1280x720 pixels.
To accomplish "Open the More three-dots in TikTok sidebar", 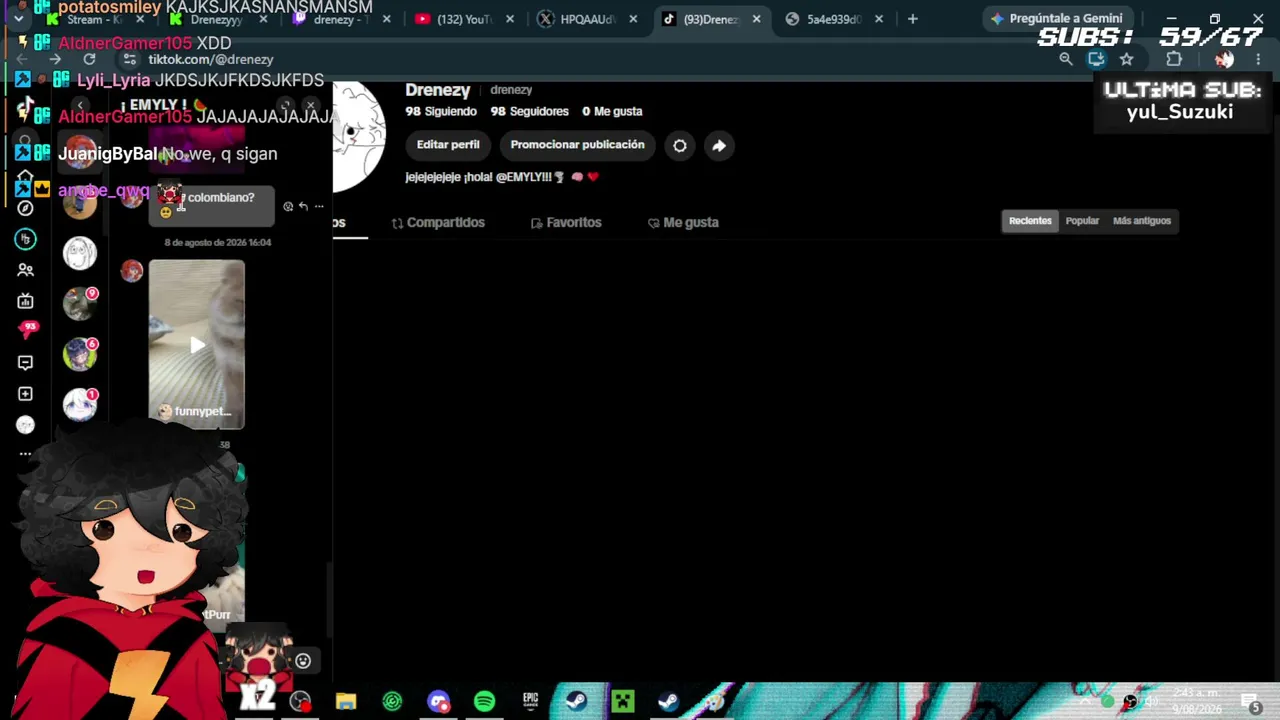I will (26, 454).
